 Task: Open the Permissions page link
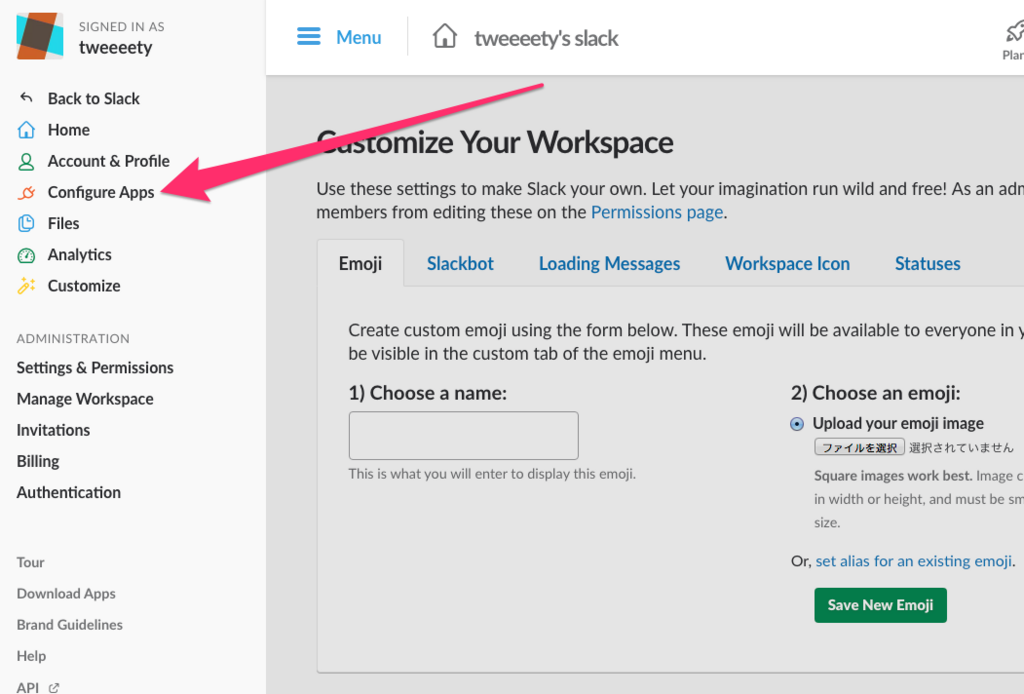[x=656, y=212]
